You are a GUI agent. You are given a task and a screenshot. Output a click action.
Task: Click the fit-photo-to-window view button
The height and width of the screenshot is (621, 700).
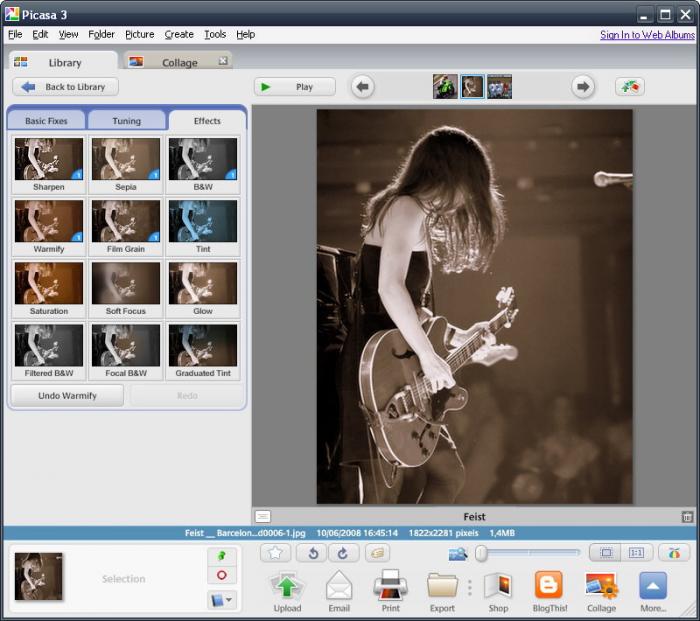pos(606,553)
